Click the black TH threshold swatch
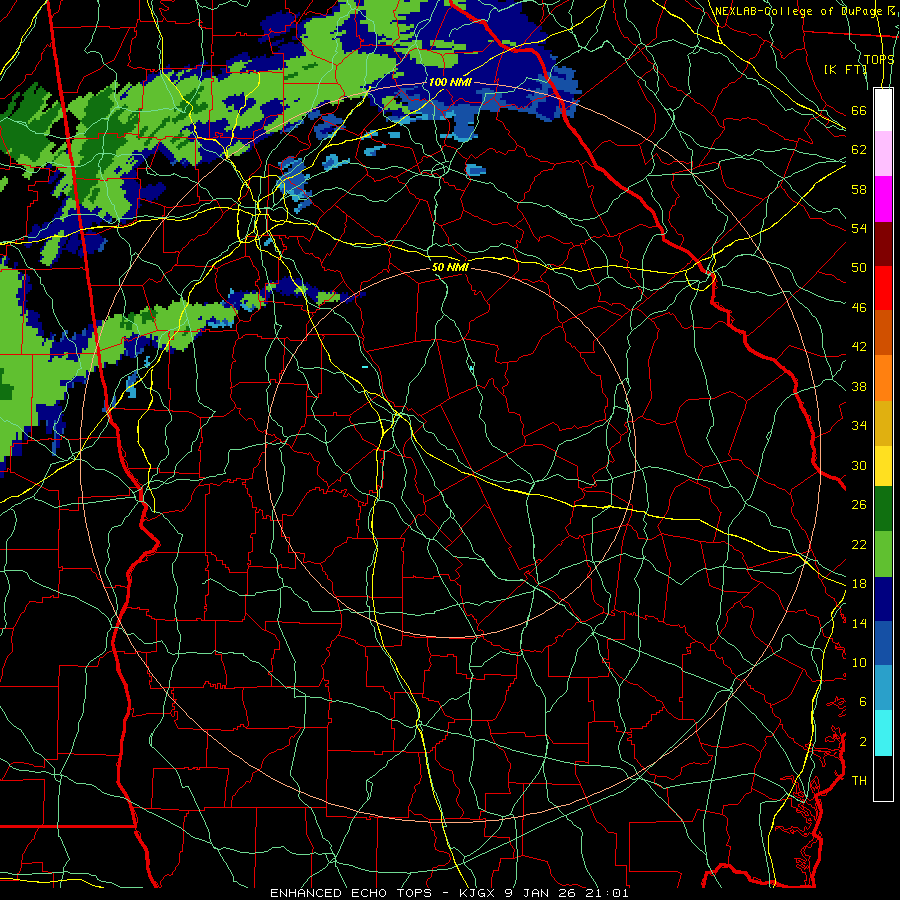900x900 pixels. 883,778
